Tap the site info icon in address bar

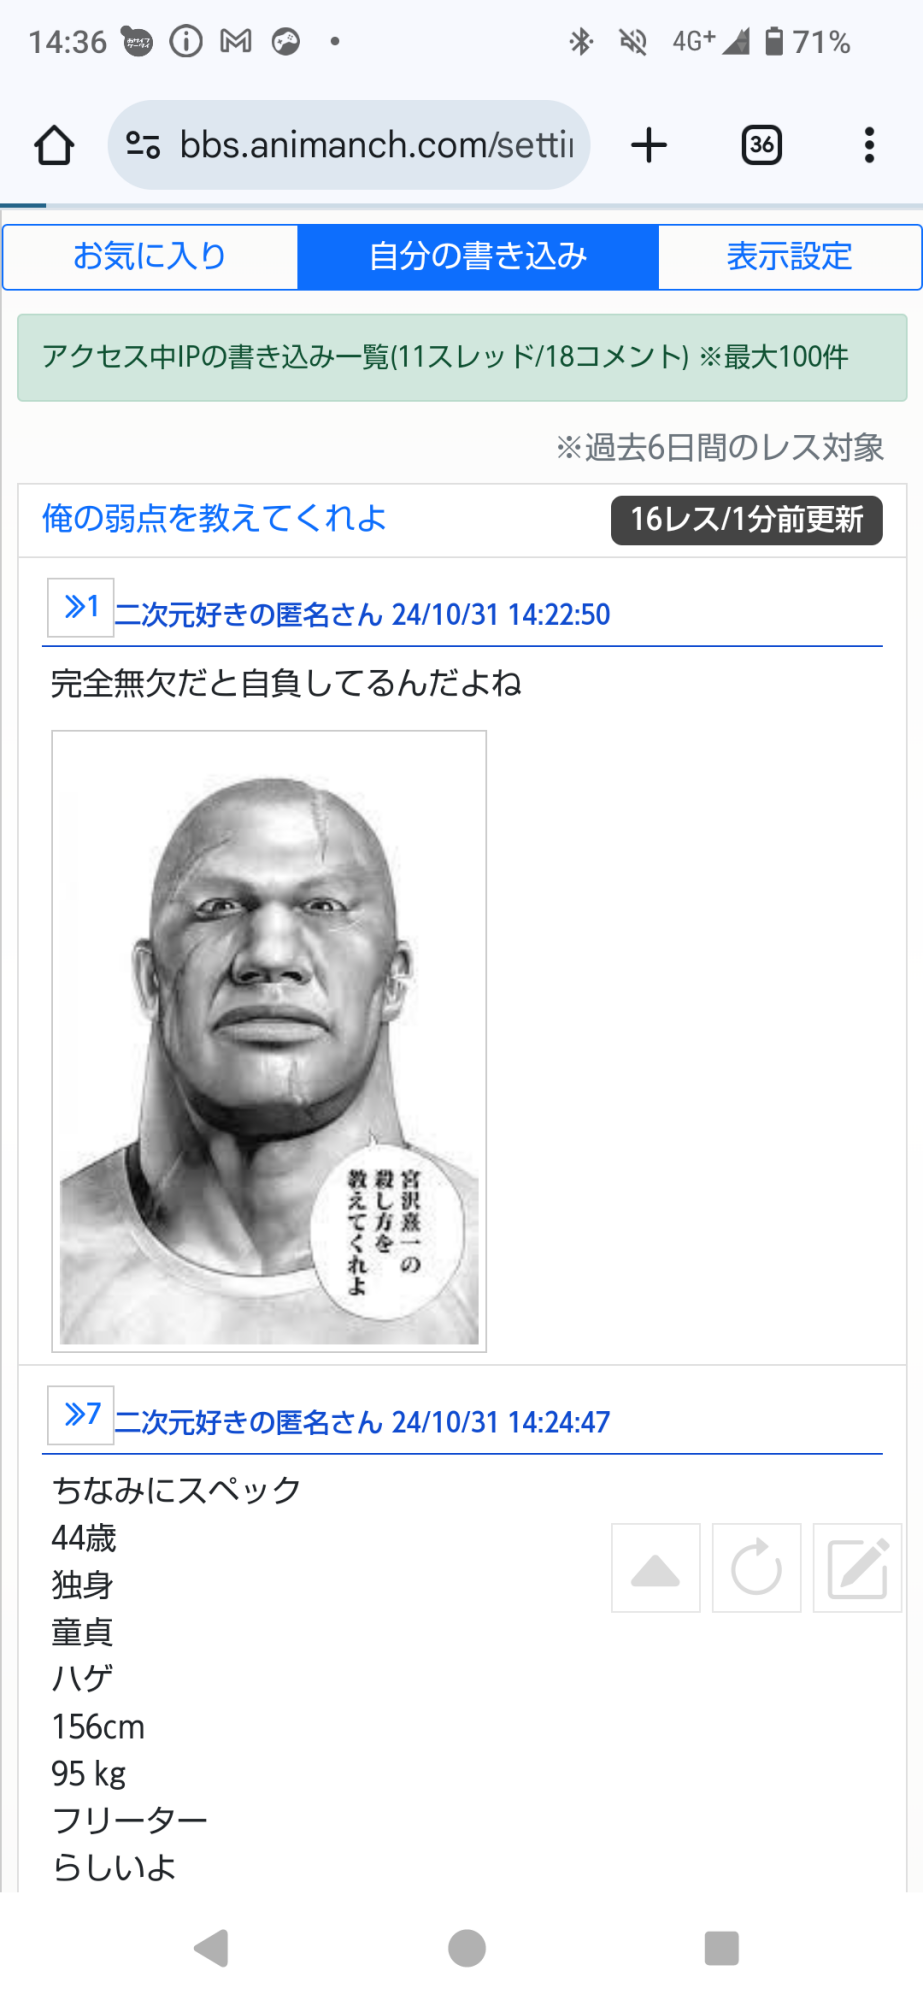point(143,146)
